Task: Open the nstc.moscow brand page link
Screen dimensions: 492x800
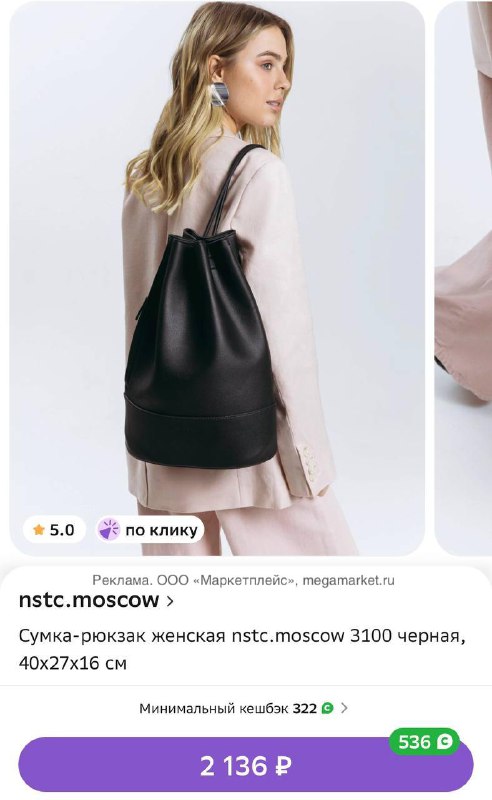Action: (96, 601)
